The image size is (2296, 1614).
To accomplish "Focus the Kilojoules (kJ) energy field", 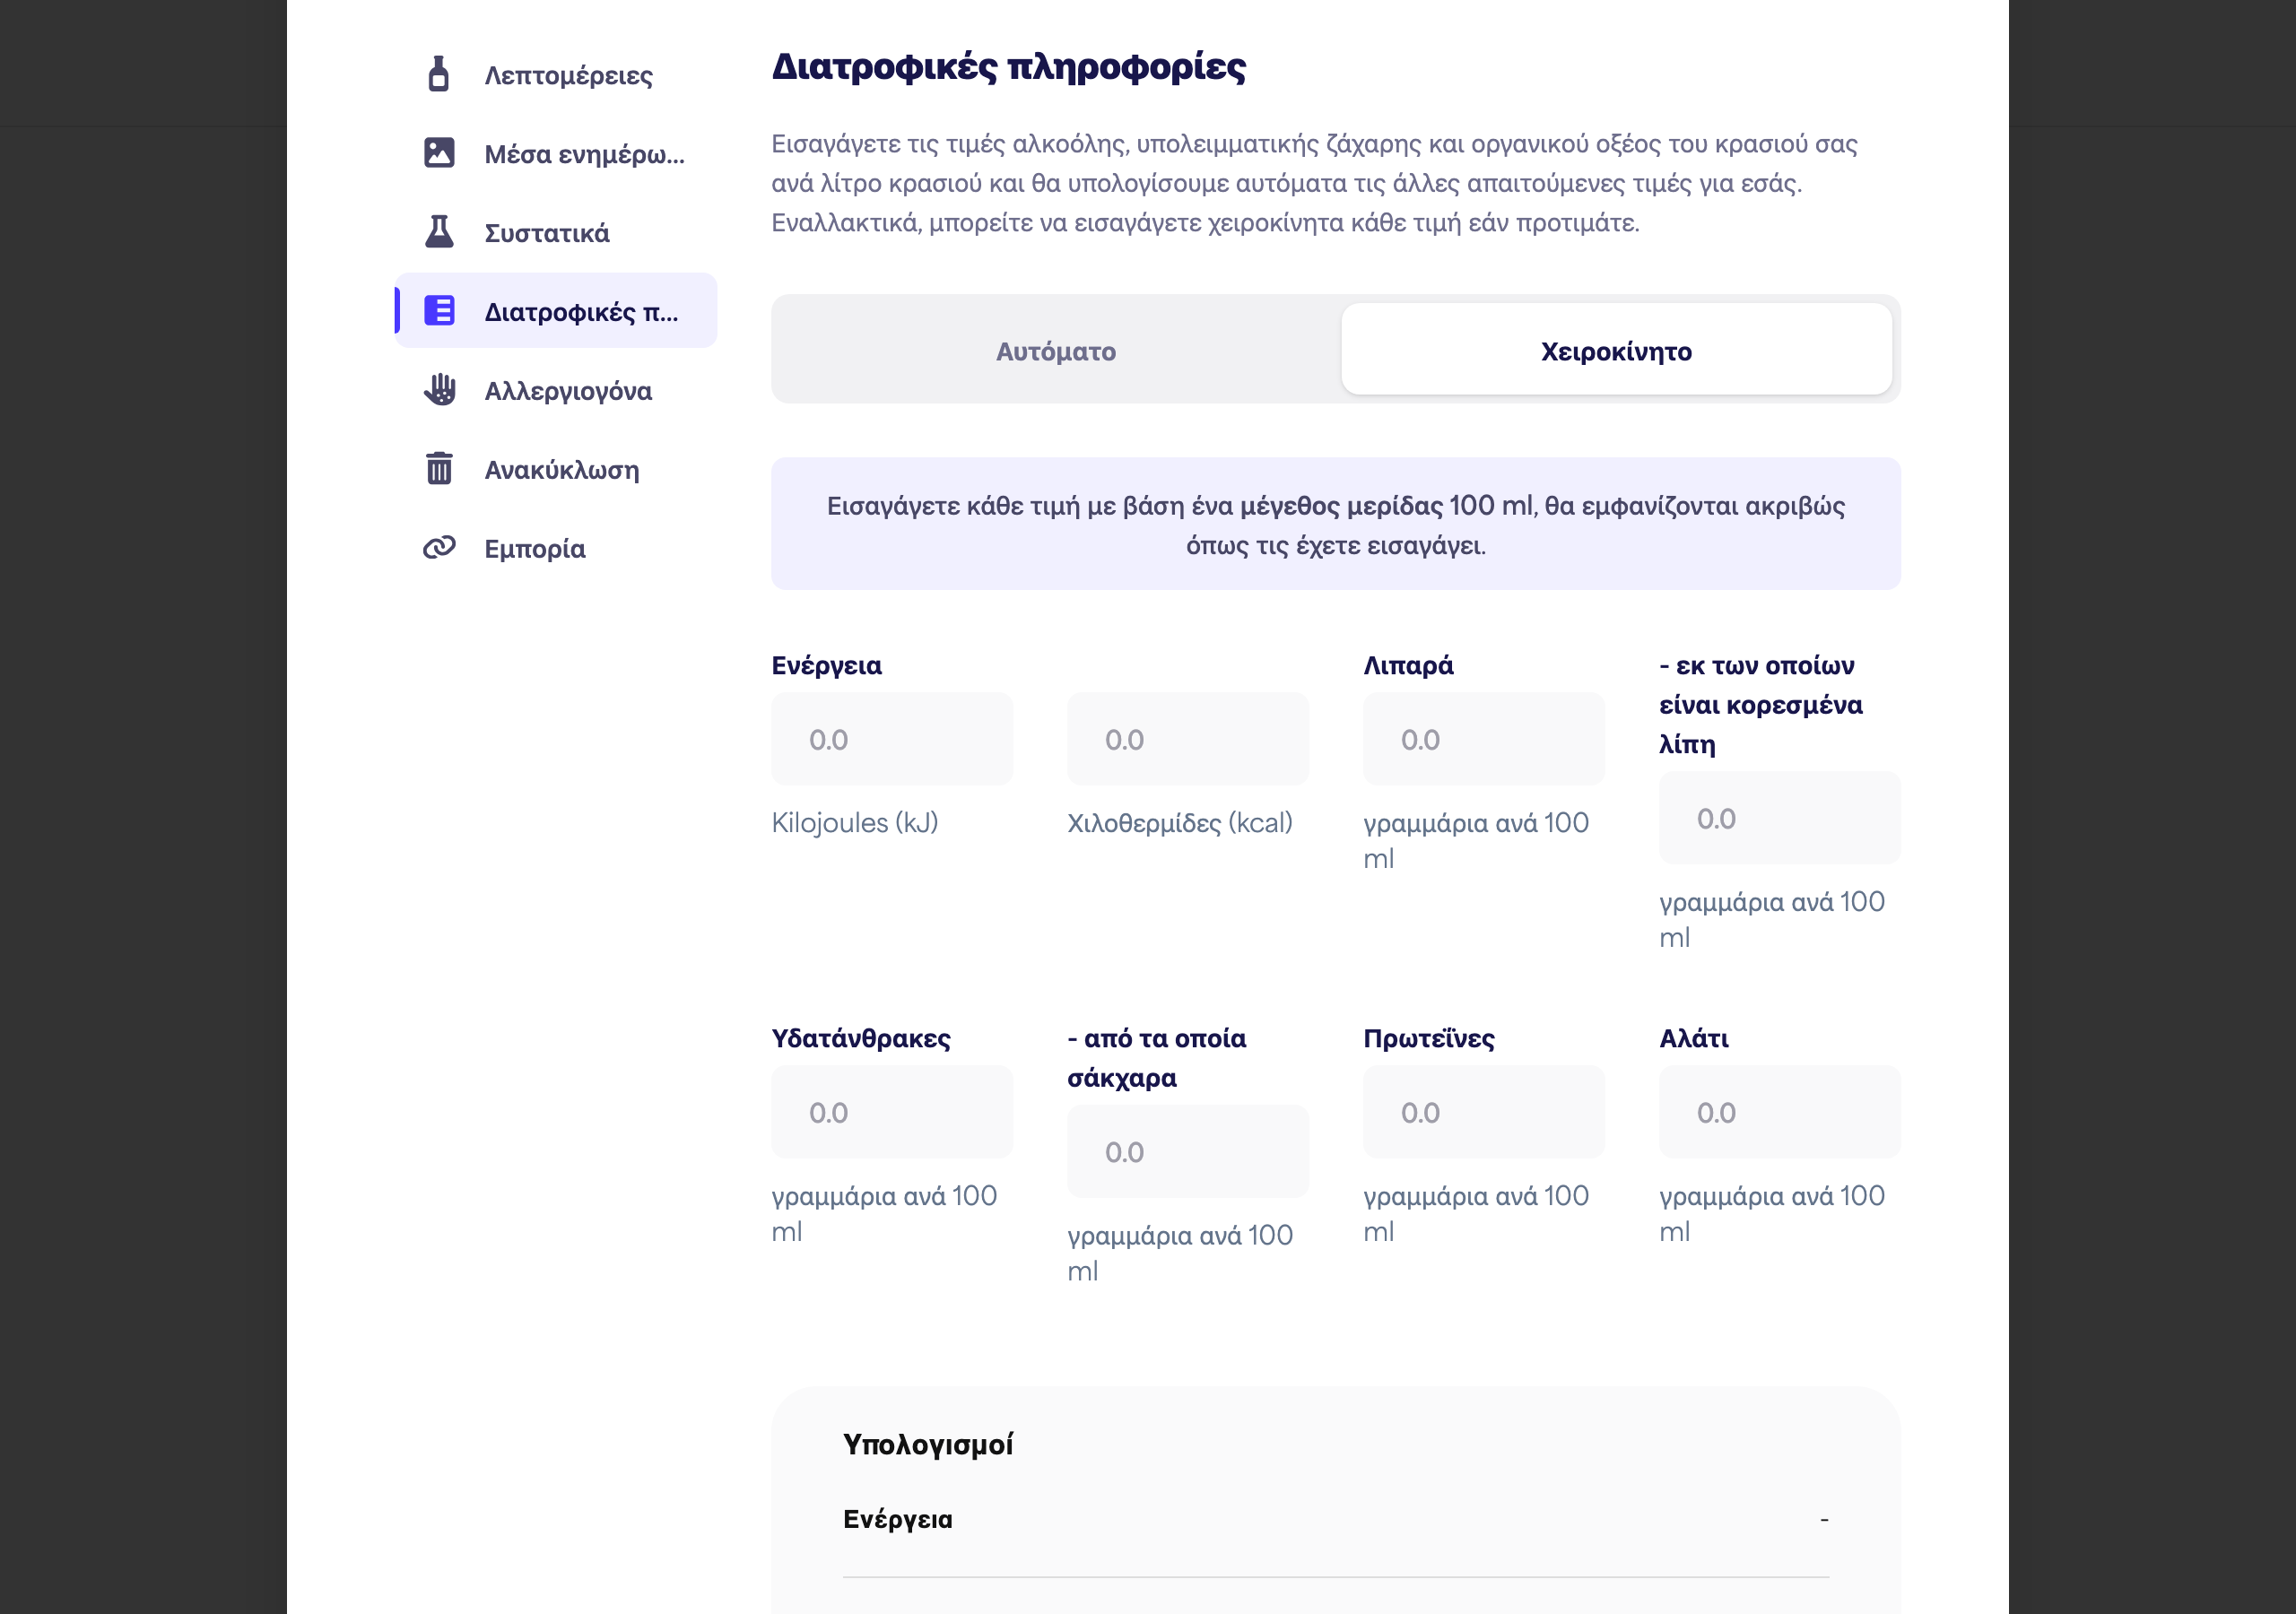I will coord(892,740).
